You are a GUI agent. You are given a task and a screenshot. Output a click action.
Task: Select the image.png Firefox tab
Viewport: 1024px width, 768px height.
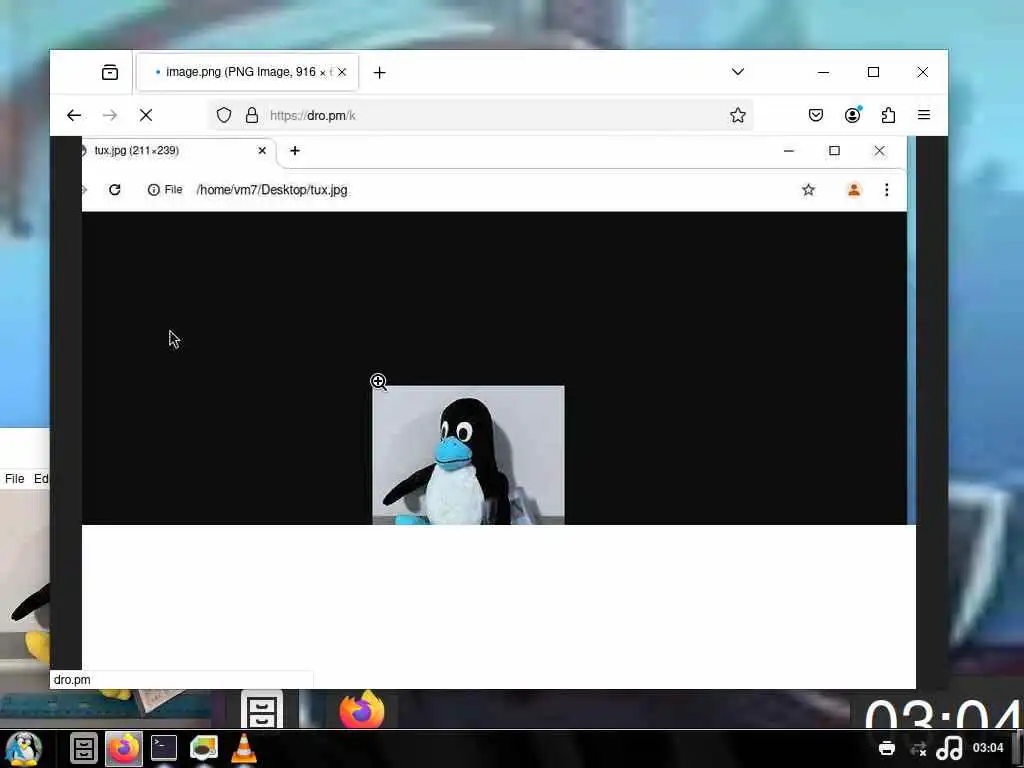click(x=247, y=72)
